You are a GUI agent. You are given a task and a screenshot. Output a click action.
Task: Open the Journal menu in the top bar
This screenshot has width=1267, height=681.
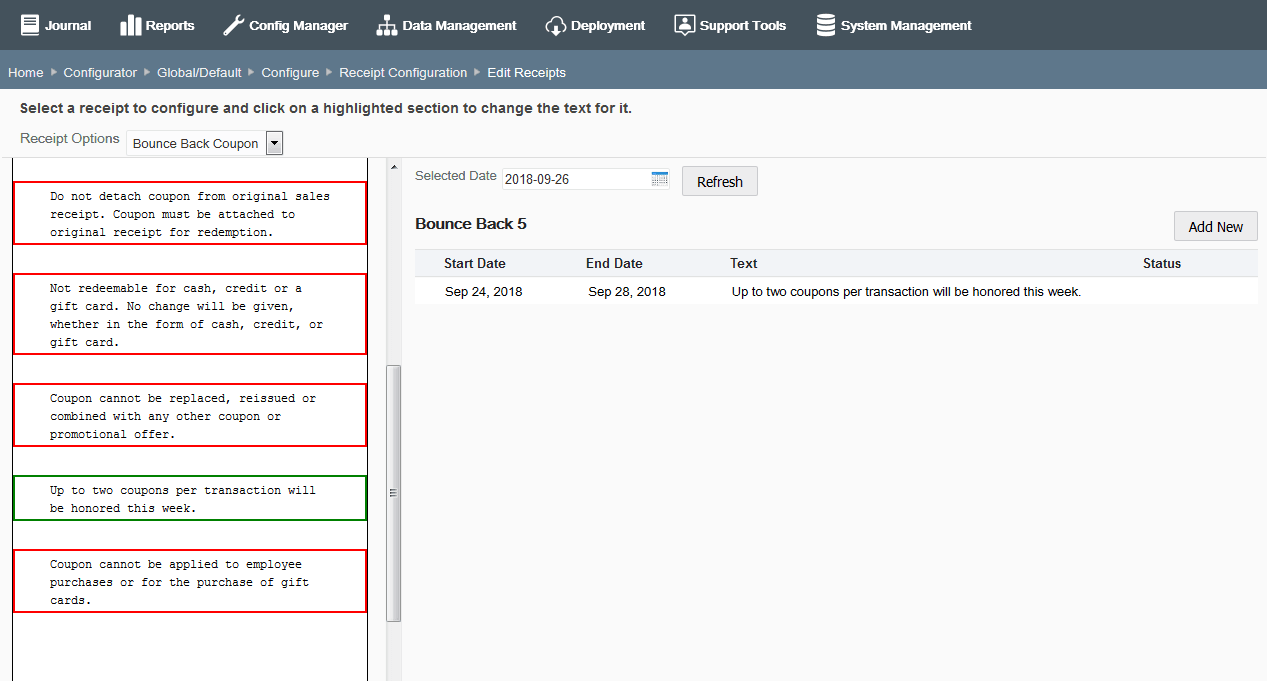coord(56,24)
